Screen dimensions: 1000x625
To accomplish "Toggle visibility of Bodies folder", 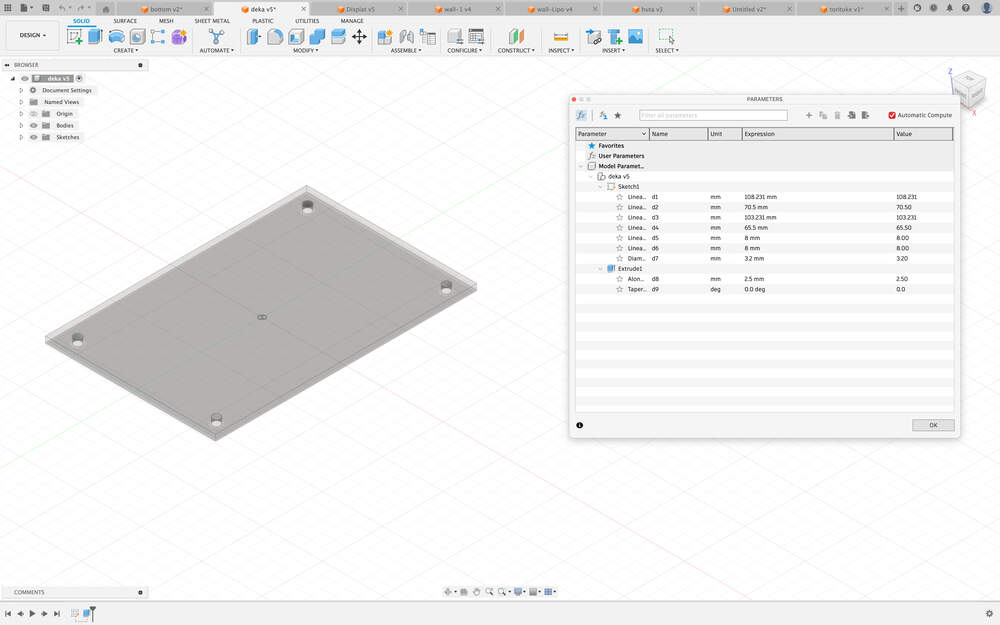I will (x=34, y=126).
